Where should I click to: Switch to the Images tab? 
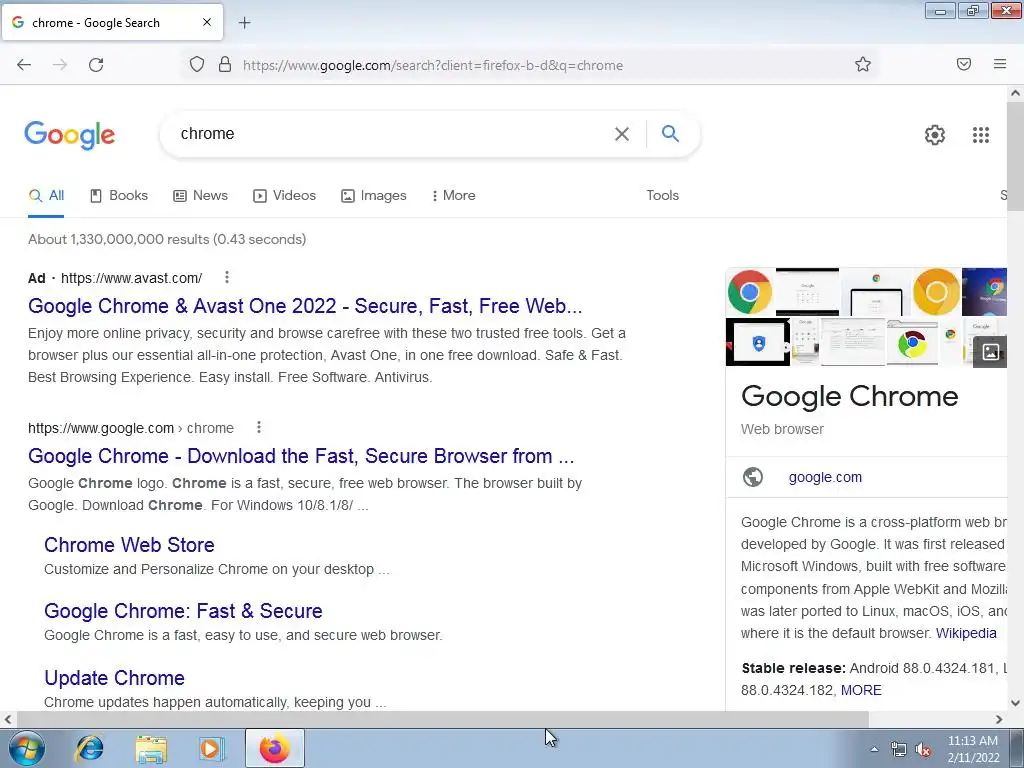(x=374, y=195)
